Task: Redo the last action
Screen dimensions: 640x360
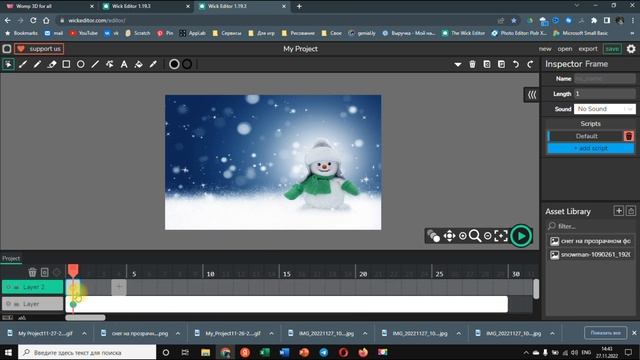Action: [530, 64]
